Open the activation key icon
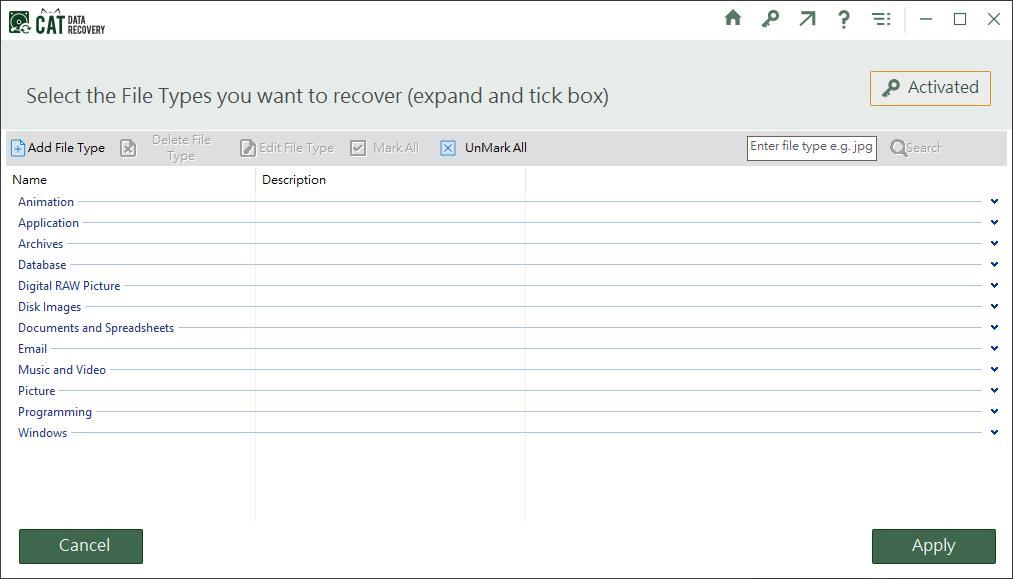The width and height of the screenshot is (1013, 579). 770,18
